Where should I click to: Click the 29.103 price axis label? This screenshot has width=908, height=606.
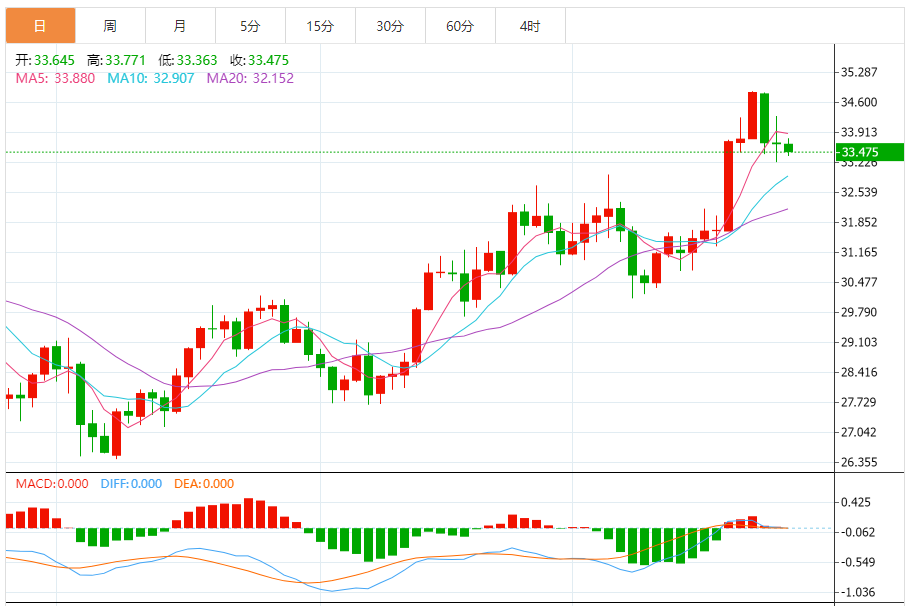coord(859,342)
